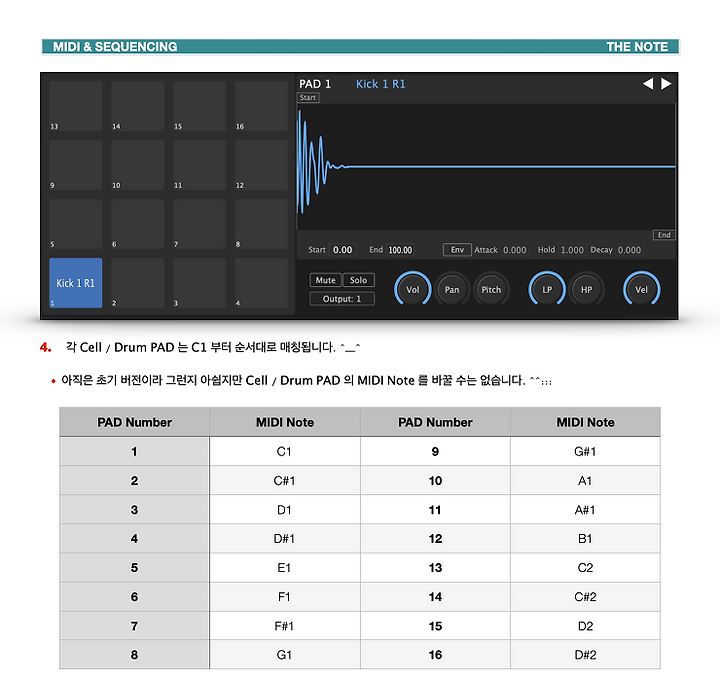The image size is (720, 680).
Task: Click the D#1 table cell
Action: pos(285,539)
